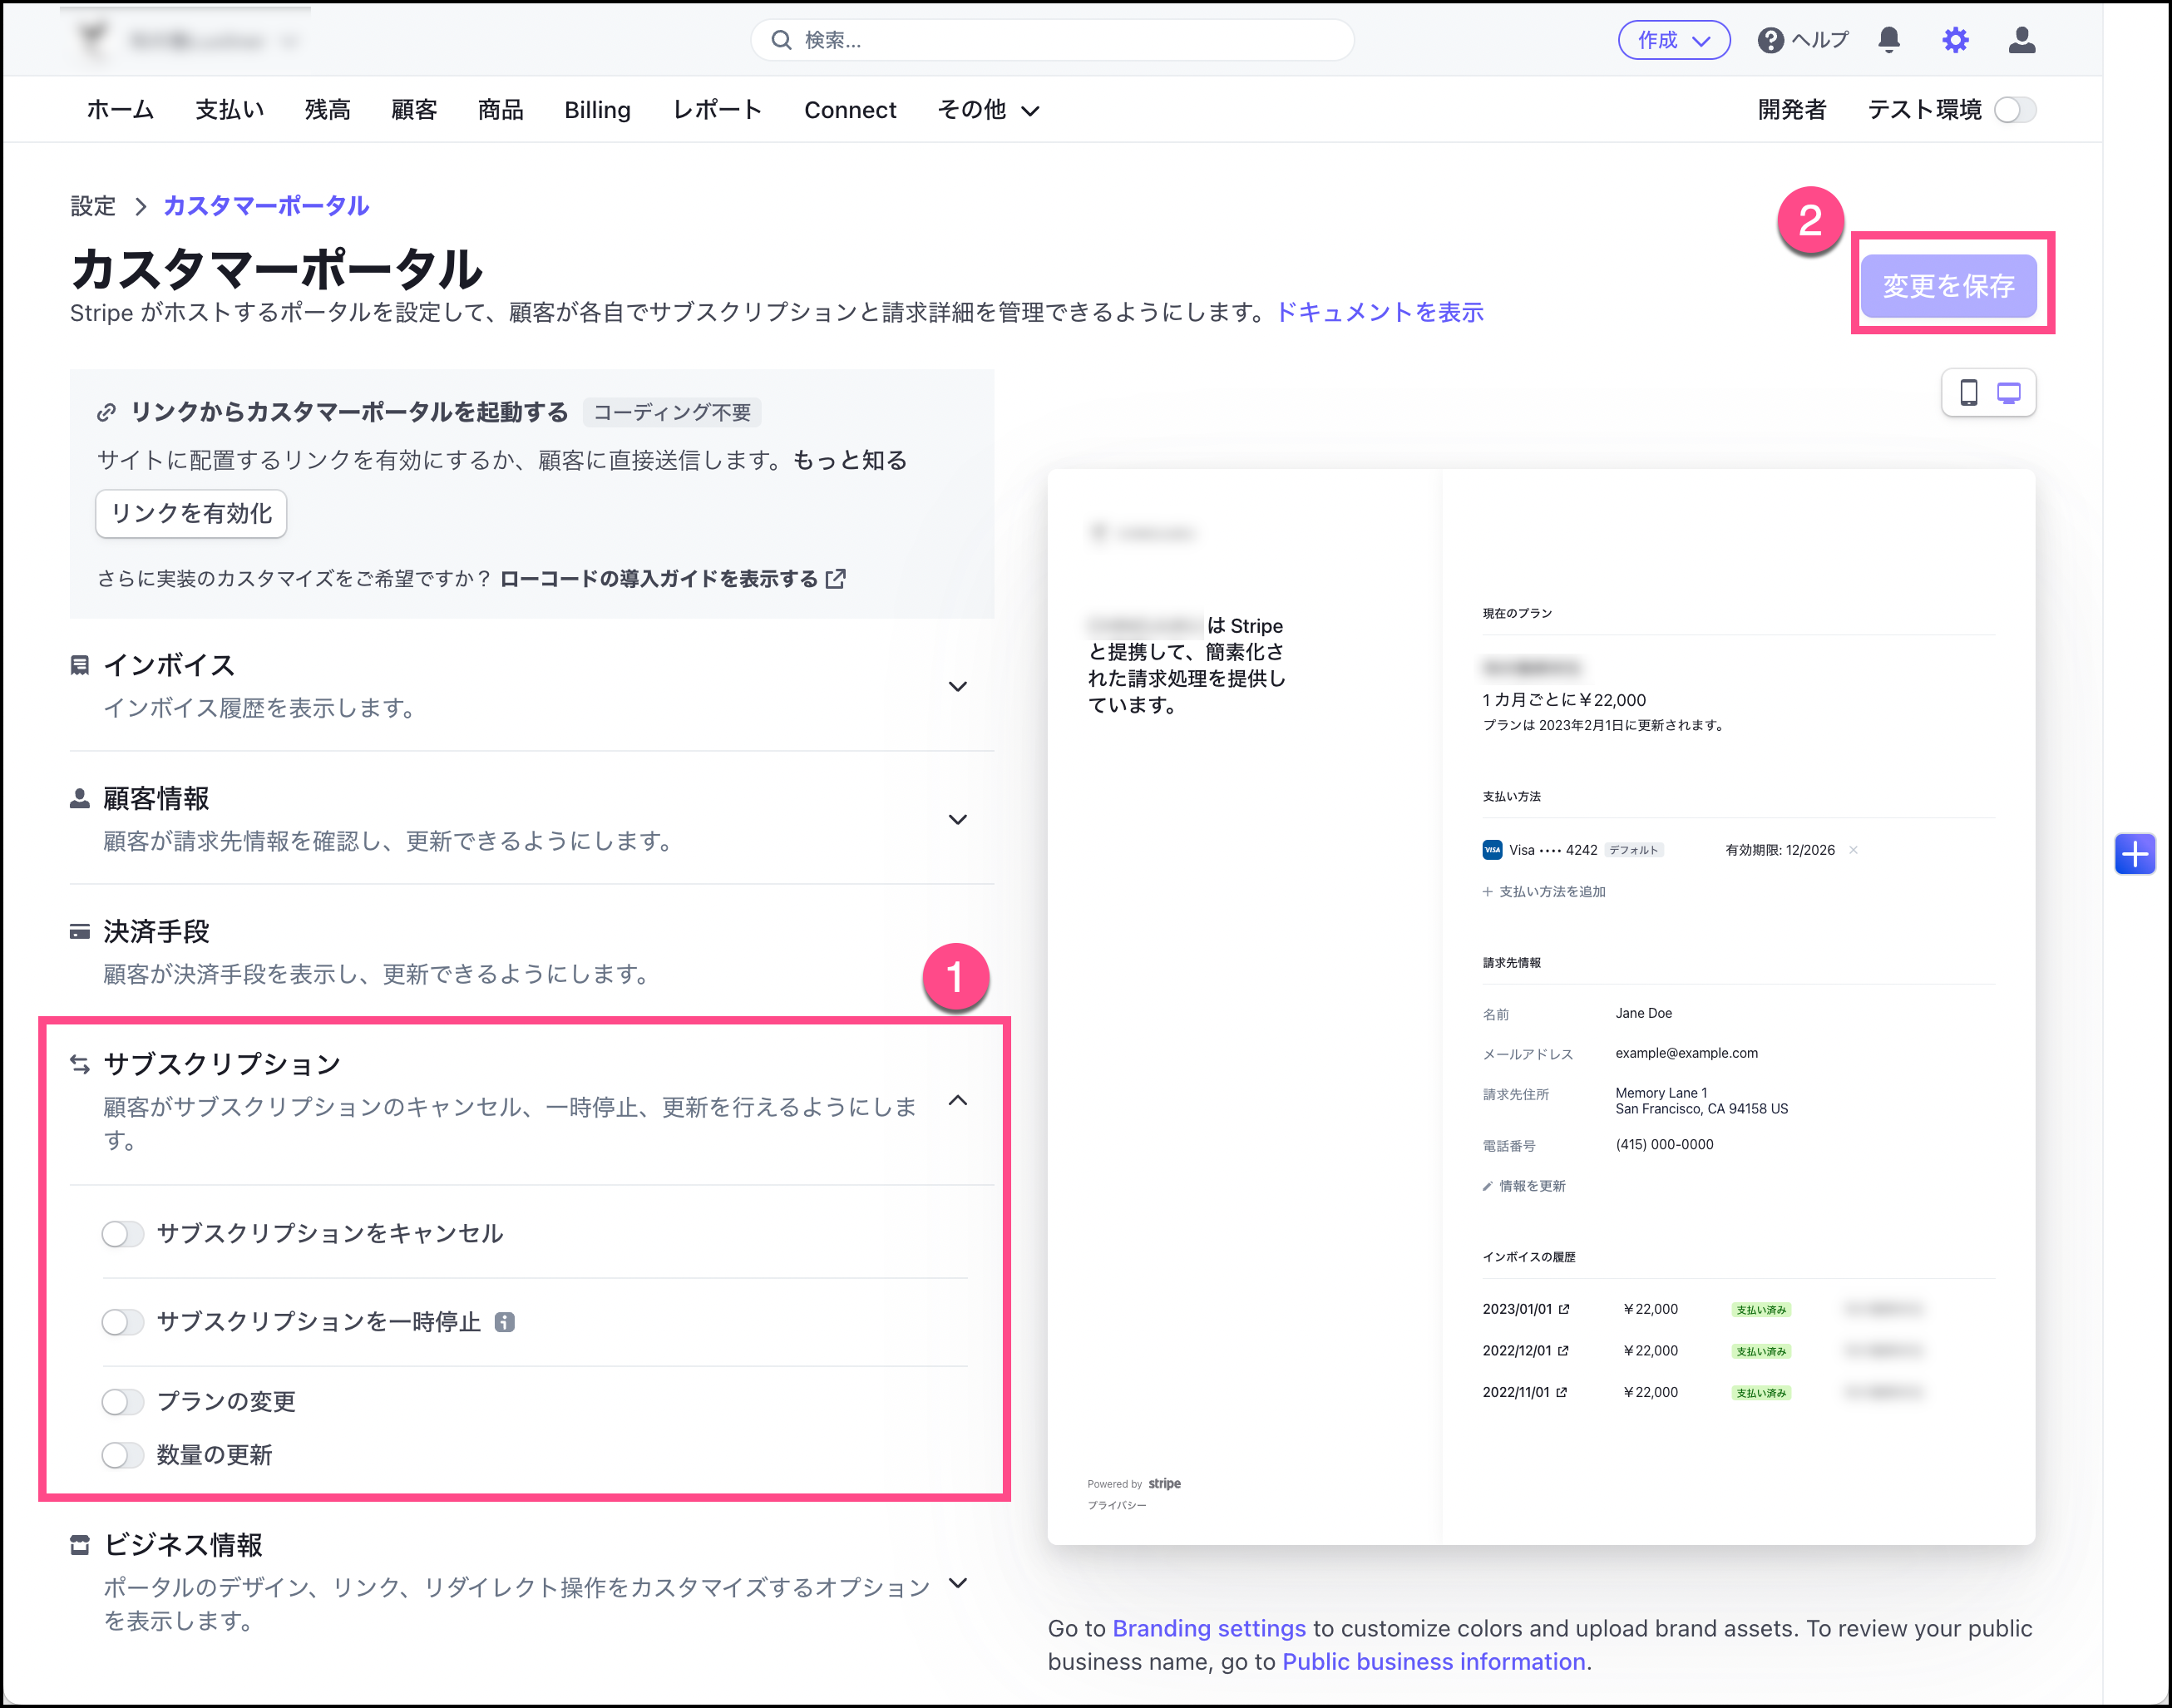The width and height of the screenshot is (2172, 1708).
Task: Click info icon next to 一時停止 option
Action: click(x=505, y=1322)
